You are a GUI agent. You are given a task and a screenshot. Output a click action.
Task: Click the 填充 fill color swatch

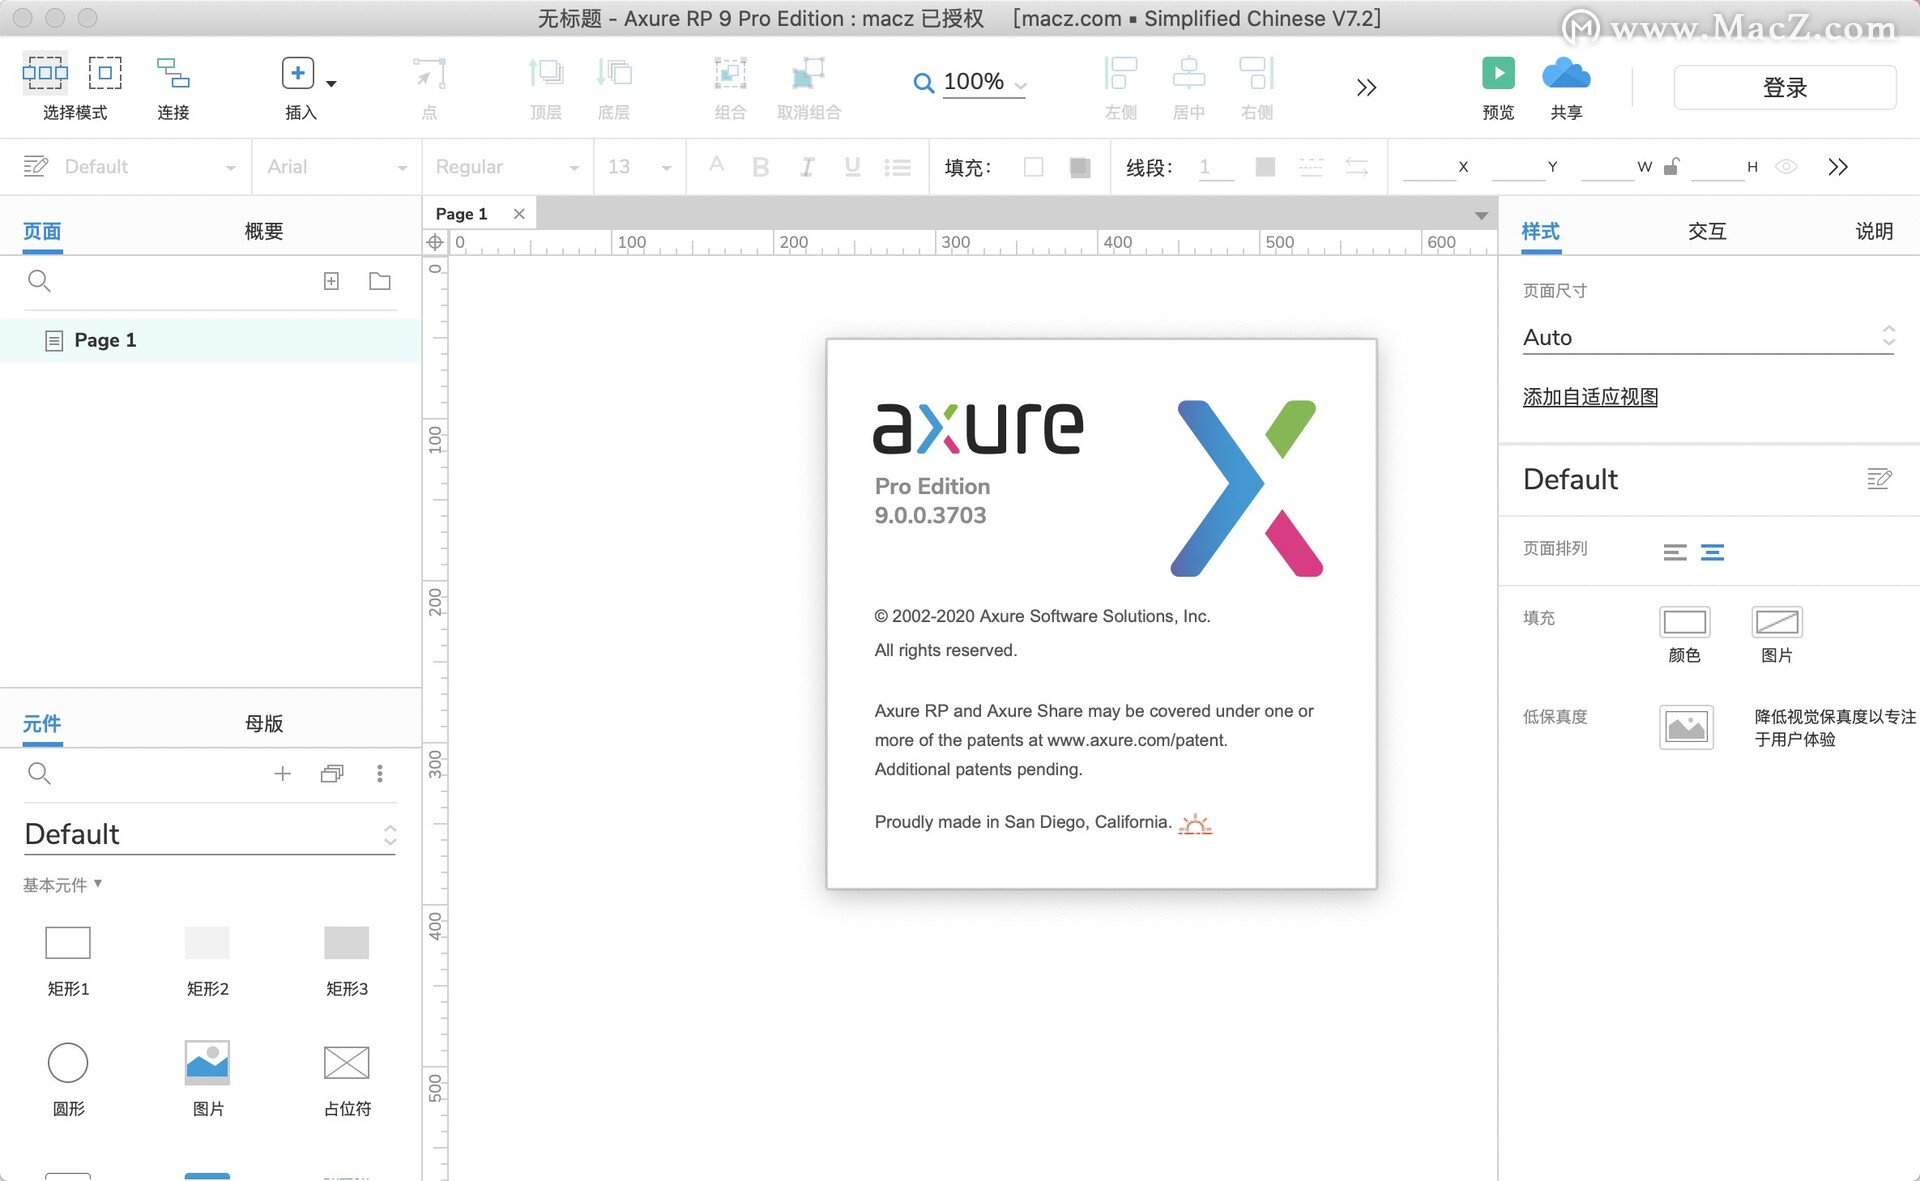click(x=1034, y=167)
